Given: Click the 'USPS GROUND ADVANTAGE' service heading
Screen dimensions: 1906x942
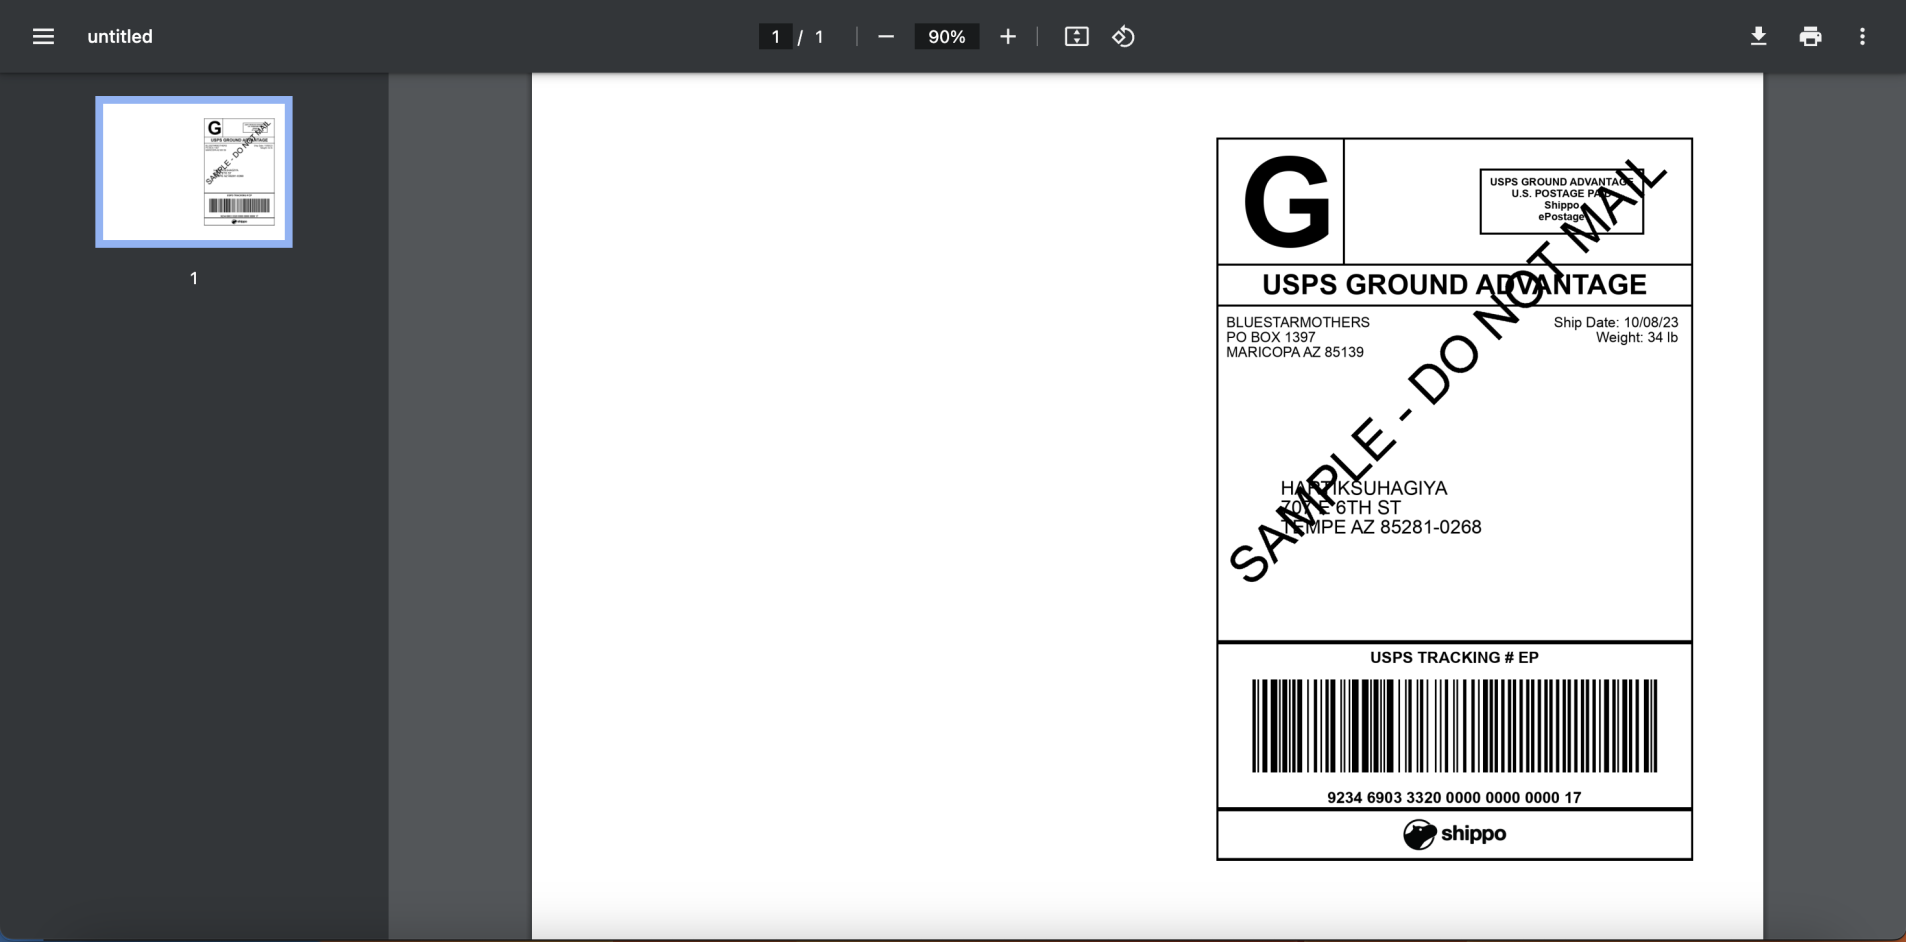Looking at the screenshot, I should [1454, 285].
